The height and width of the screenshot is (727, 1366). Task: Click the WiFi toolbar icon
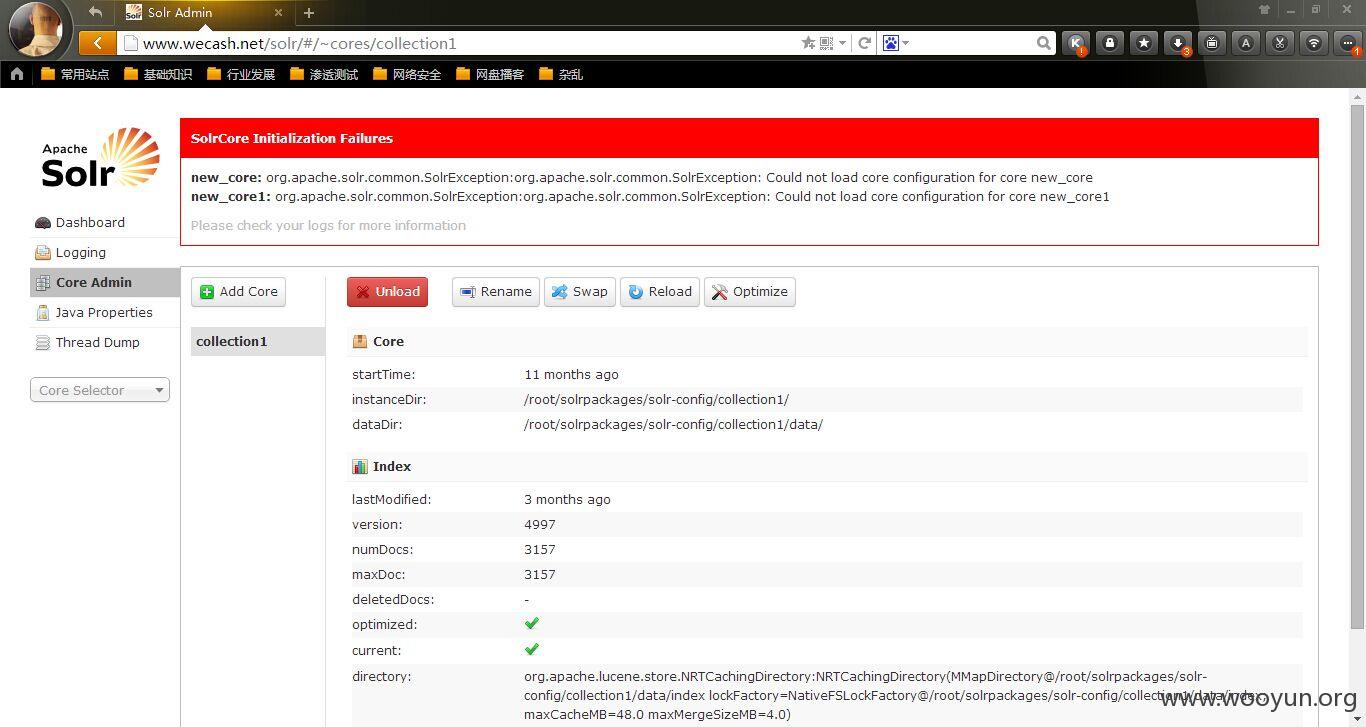coord(1314,43)
